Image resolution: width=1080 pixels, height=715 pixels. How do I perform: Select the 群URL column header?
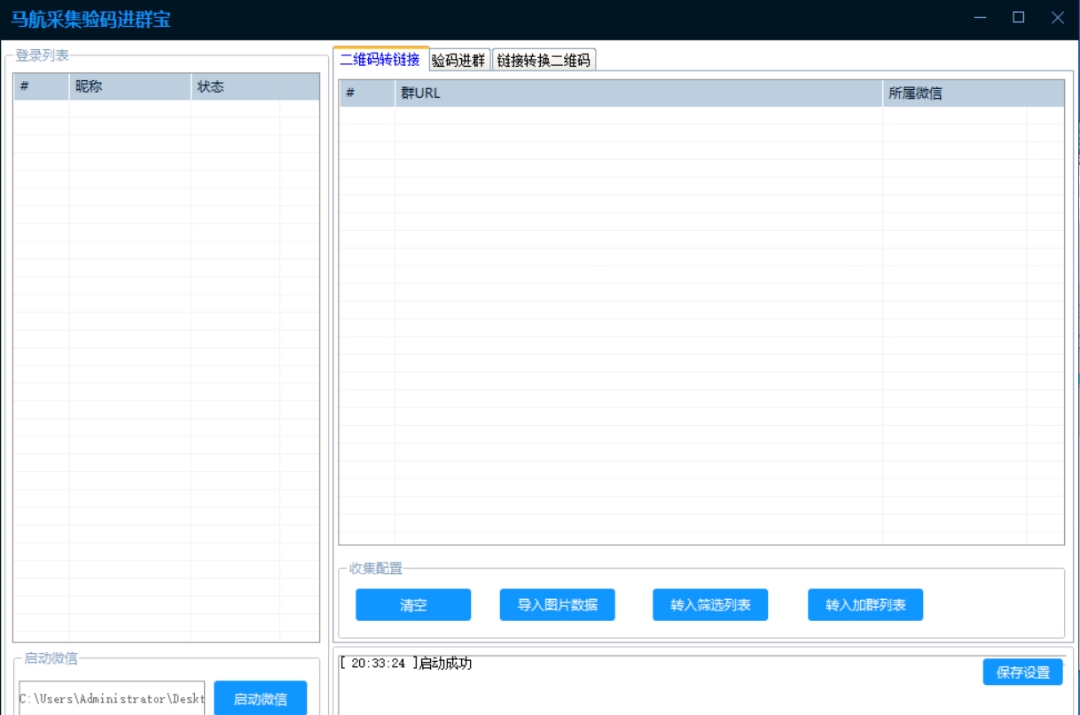coord(638,93)
